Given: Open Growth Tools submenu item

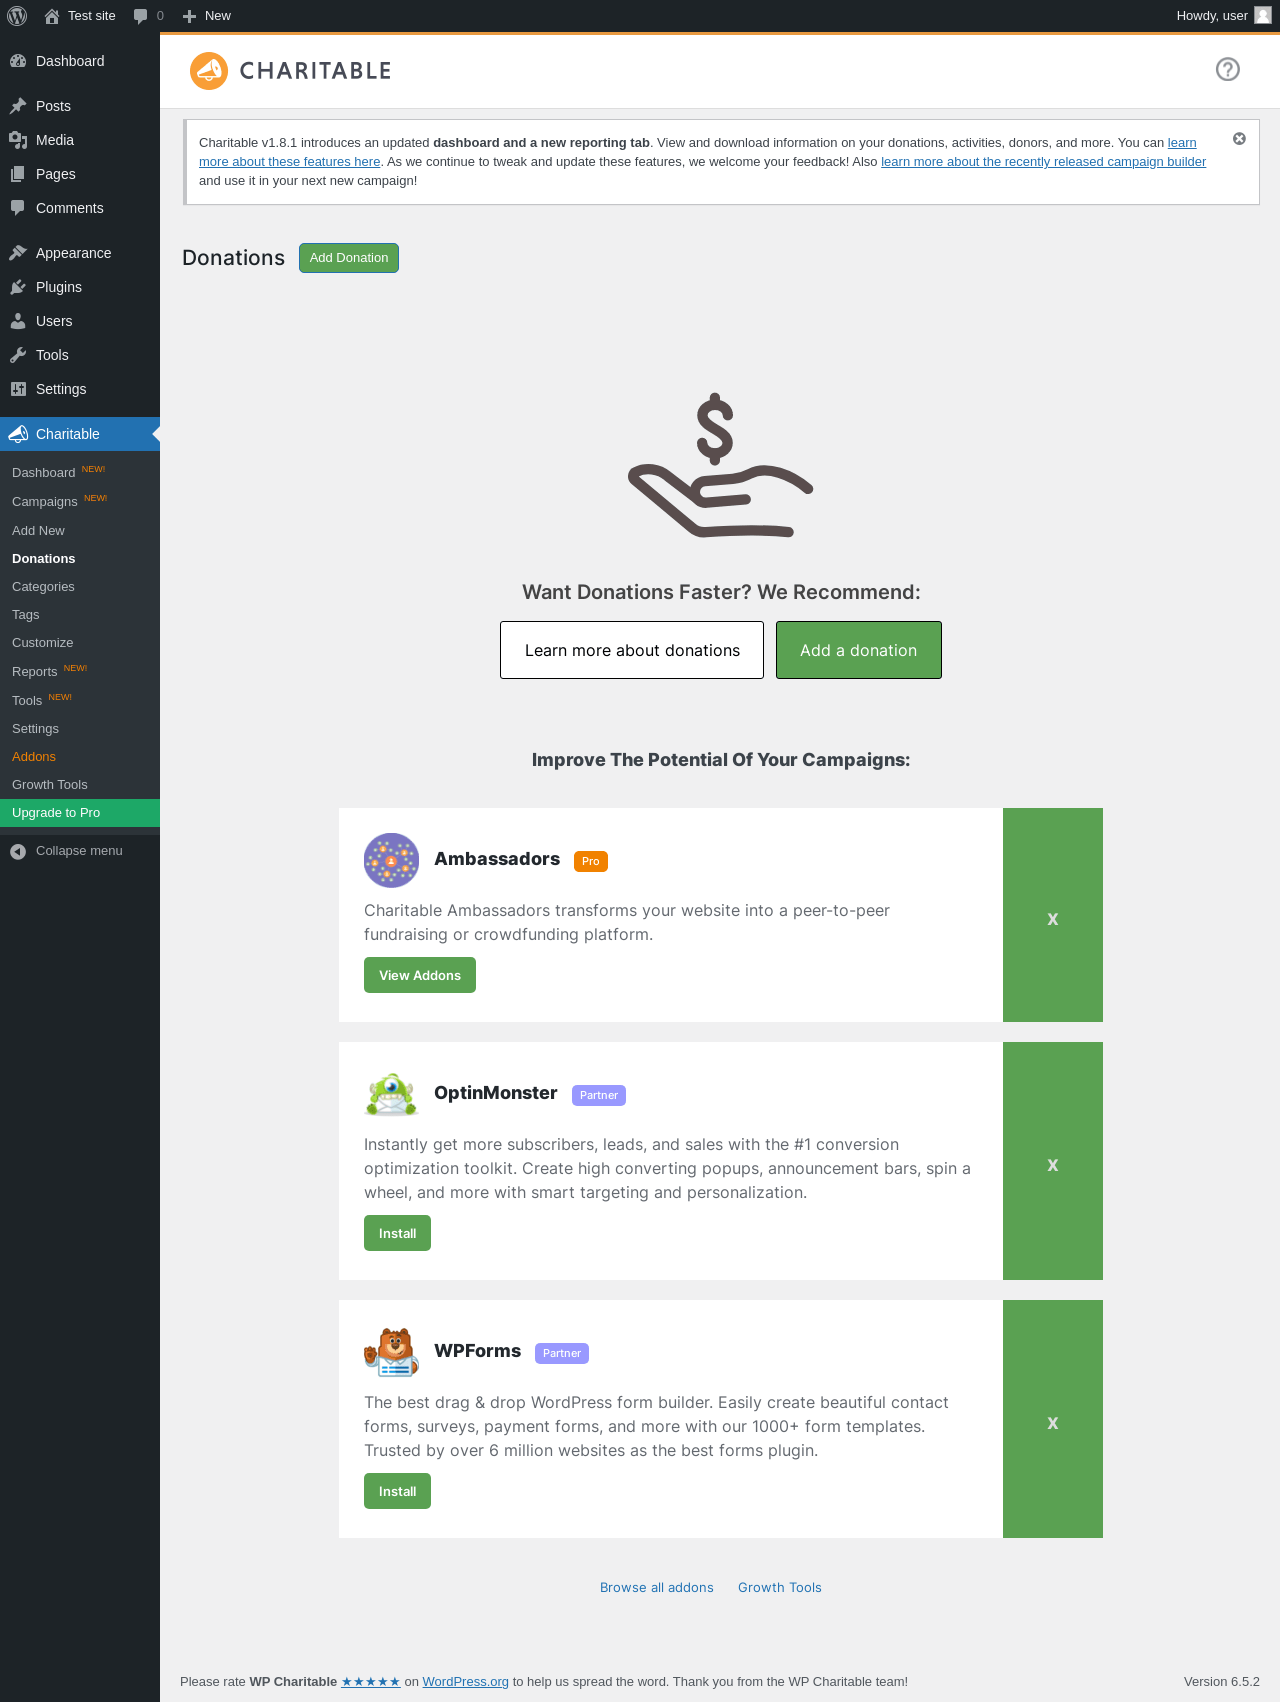Looking at the screenshot, I should tap(80, 785).
